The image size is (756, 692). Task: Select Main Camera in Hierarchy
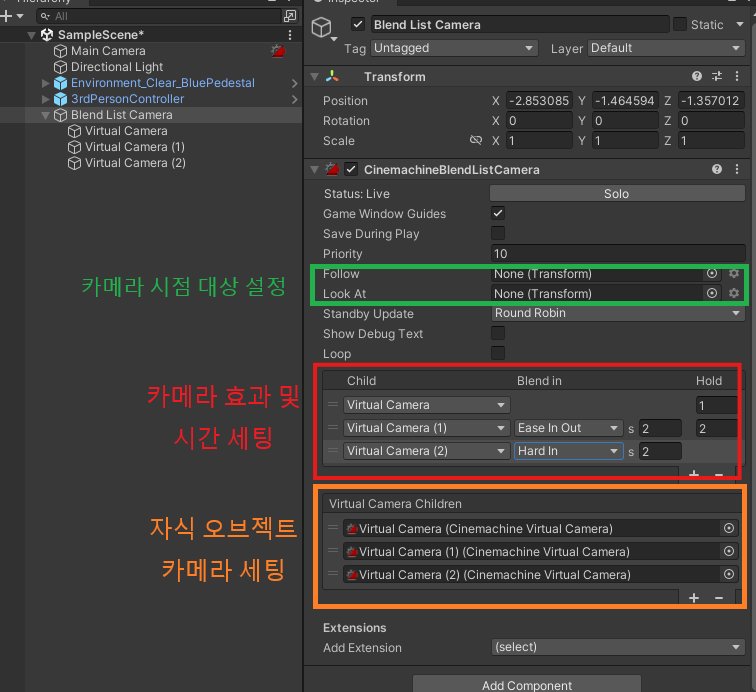click(108, 51)
